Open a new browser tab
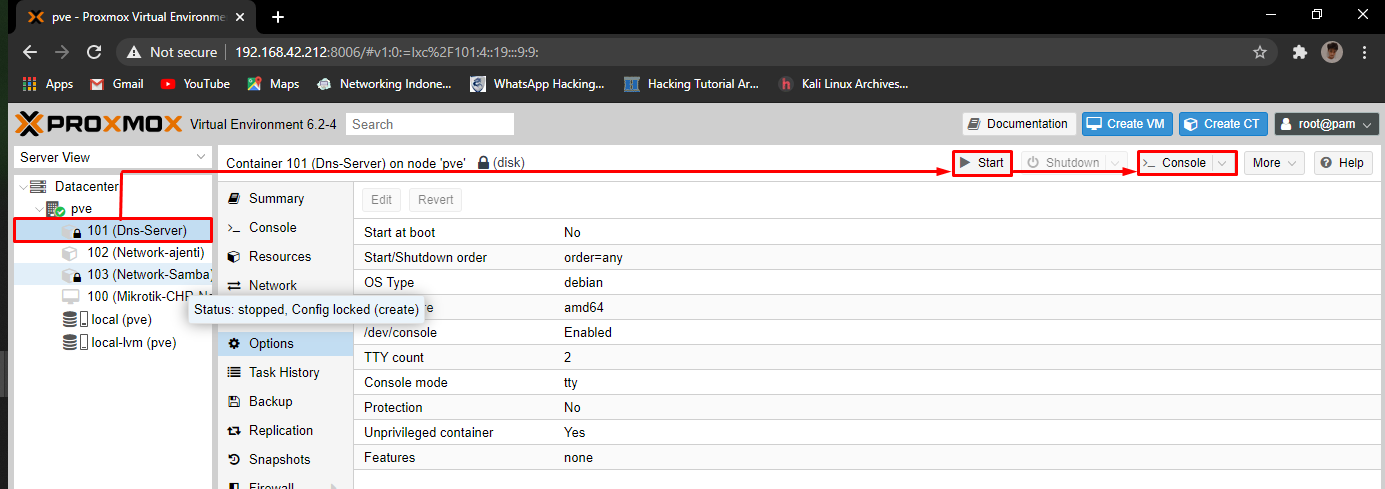Screen dimensions: 1385x489 (278, 17)
